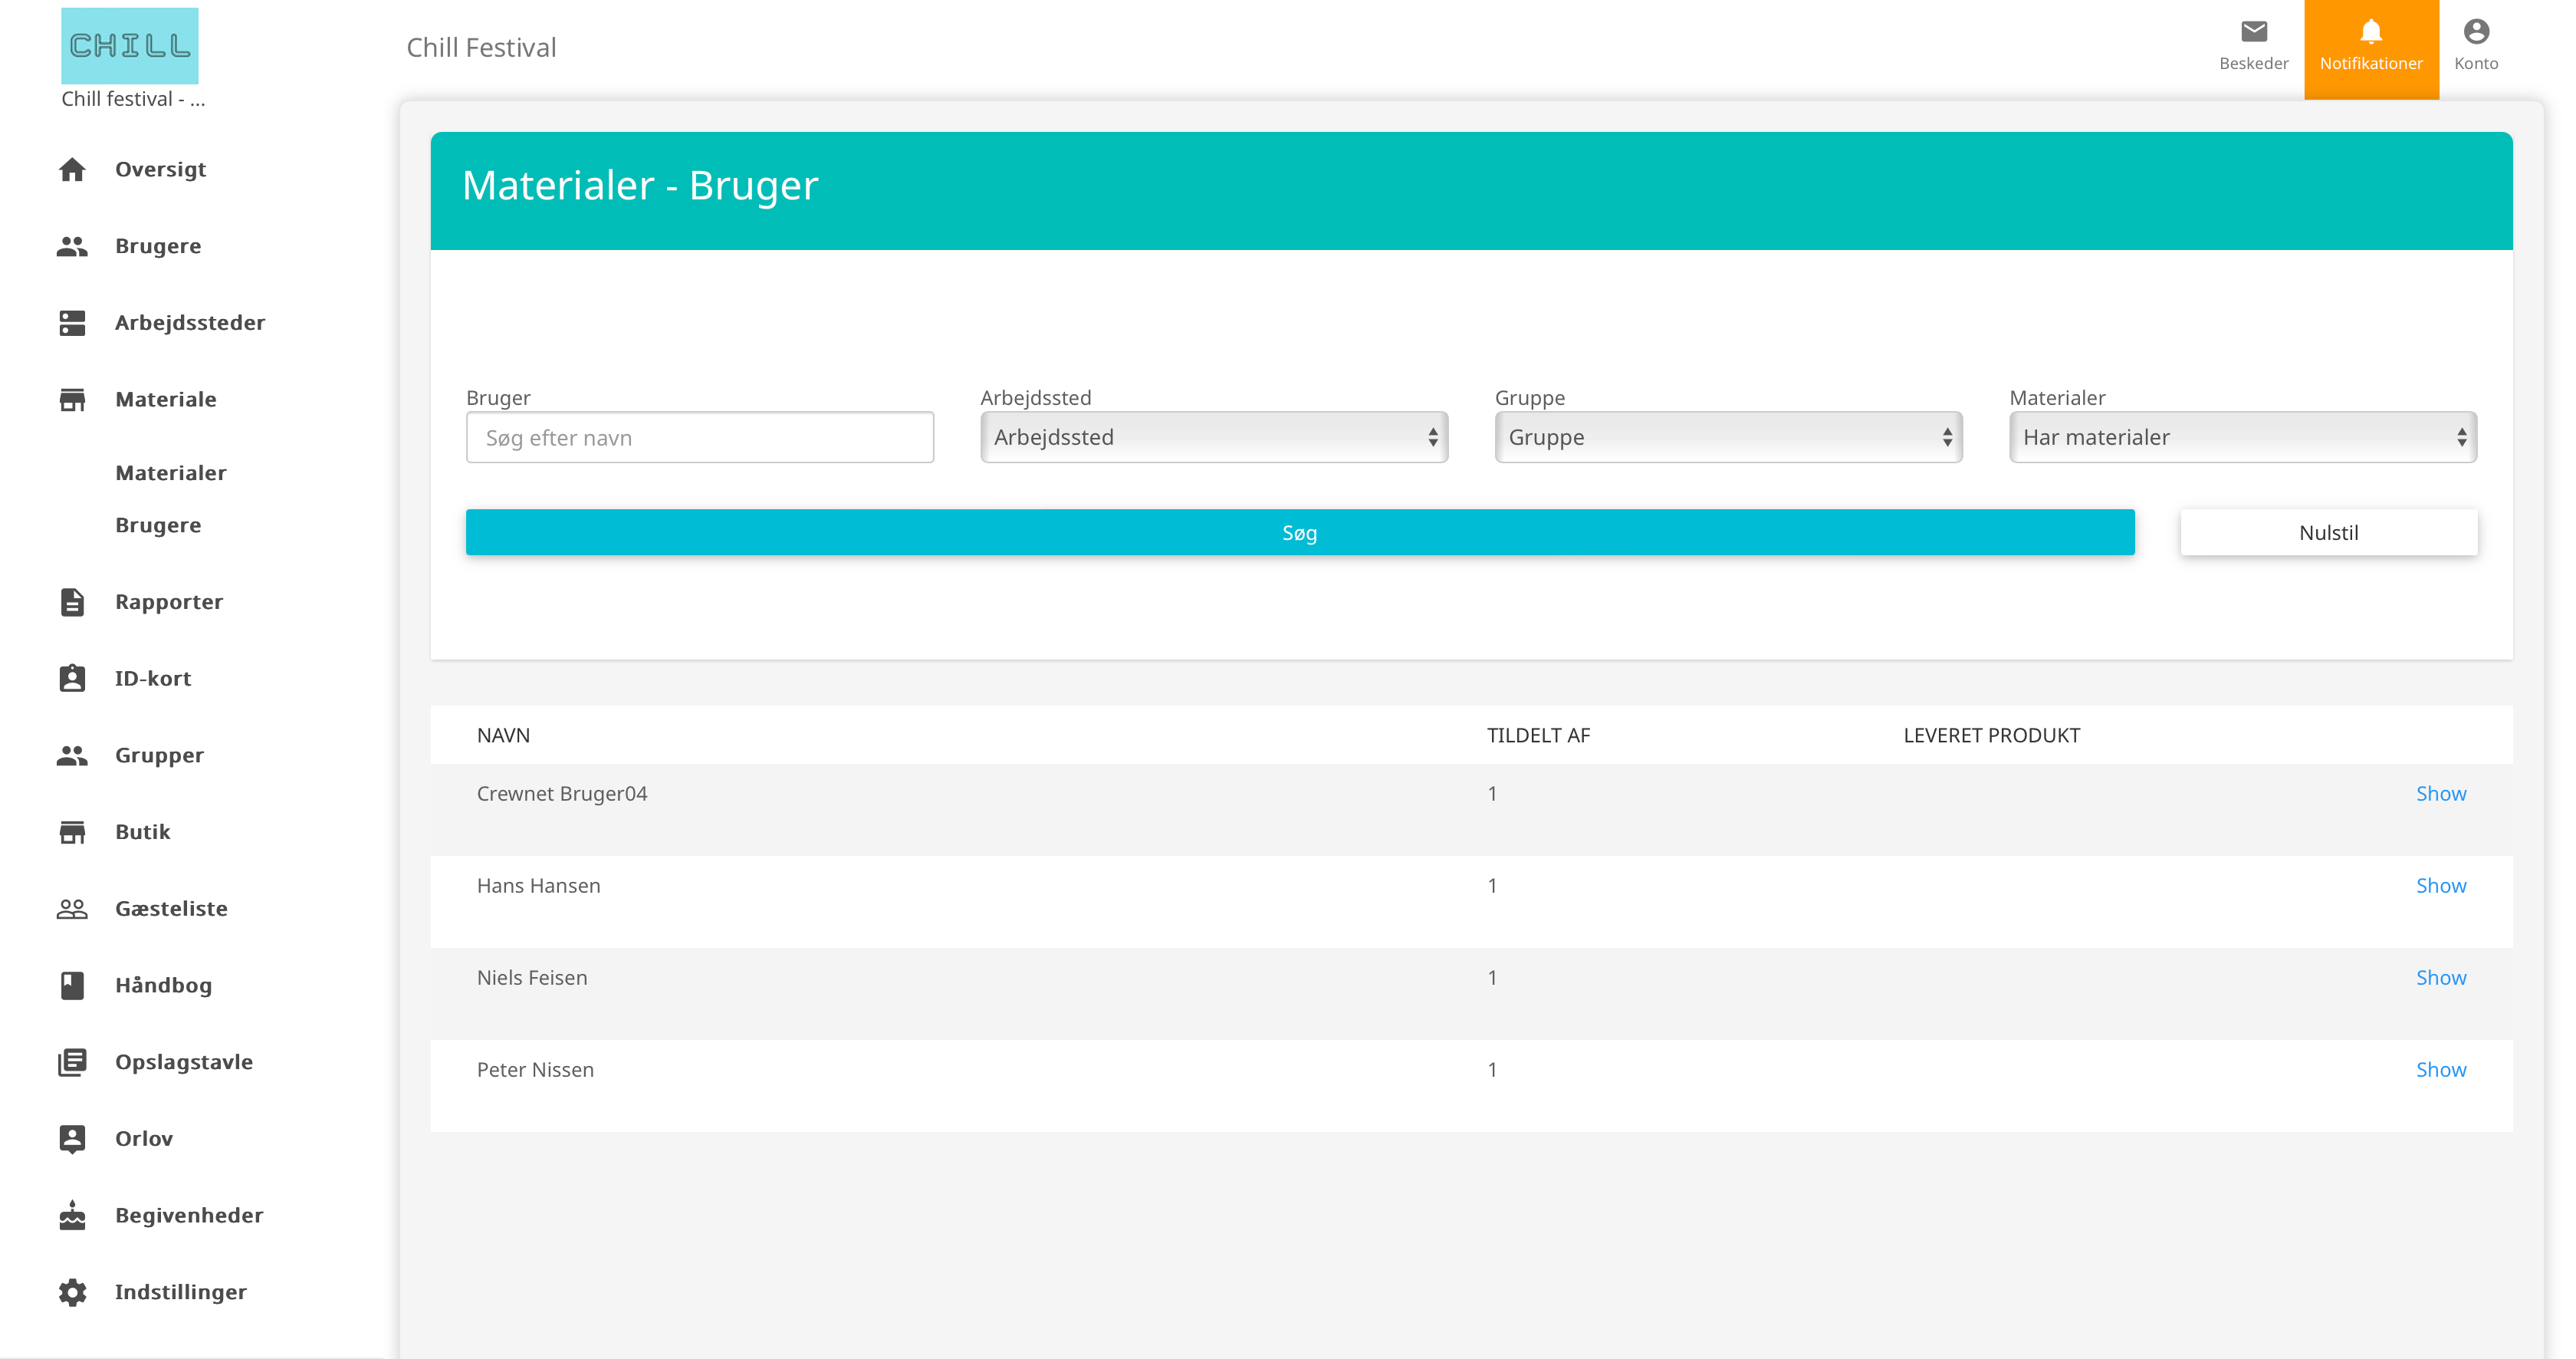Click the Brugere people icon in sidebar

click(x=72, y=246)
